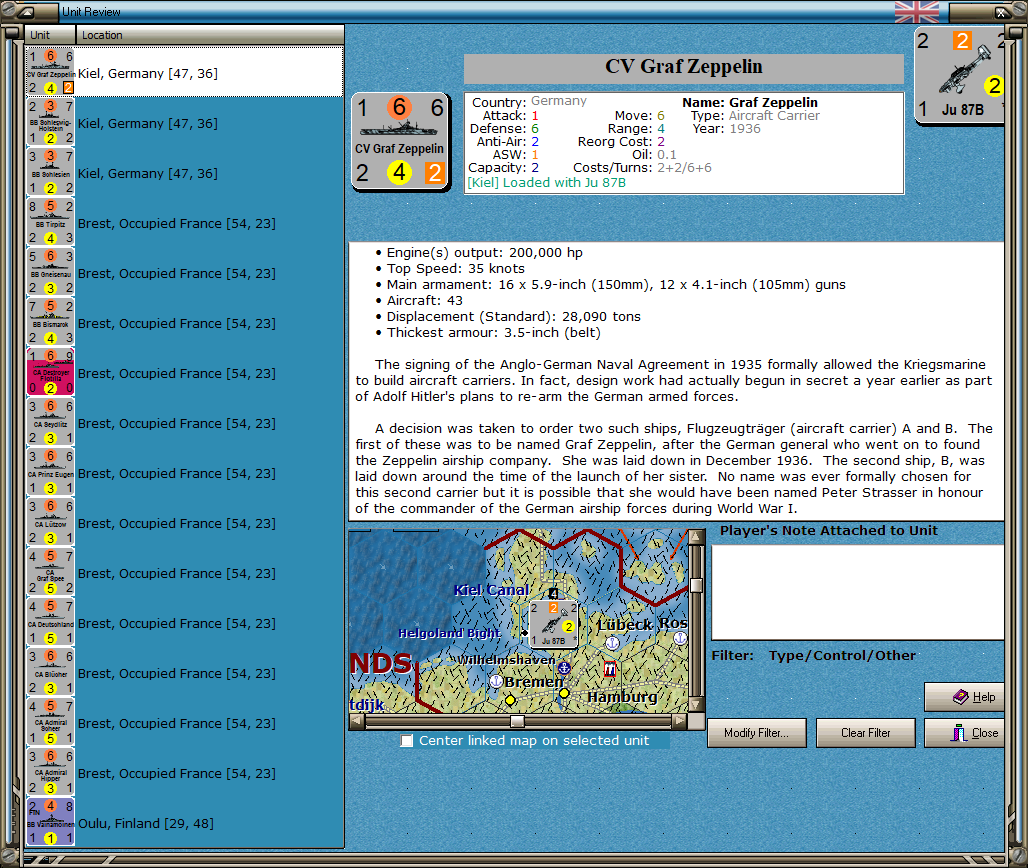1028x868 pixels.
Task: Click the vertical map scrollbar thumb
Action: [696, 585]
